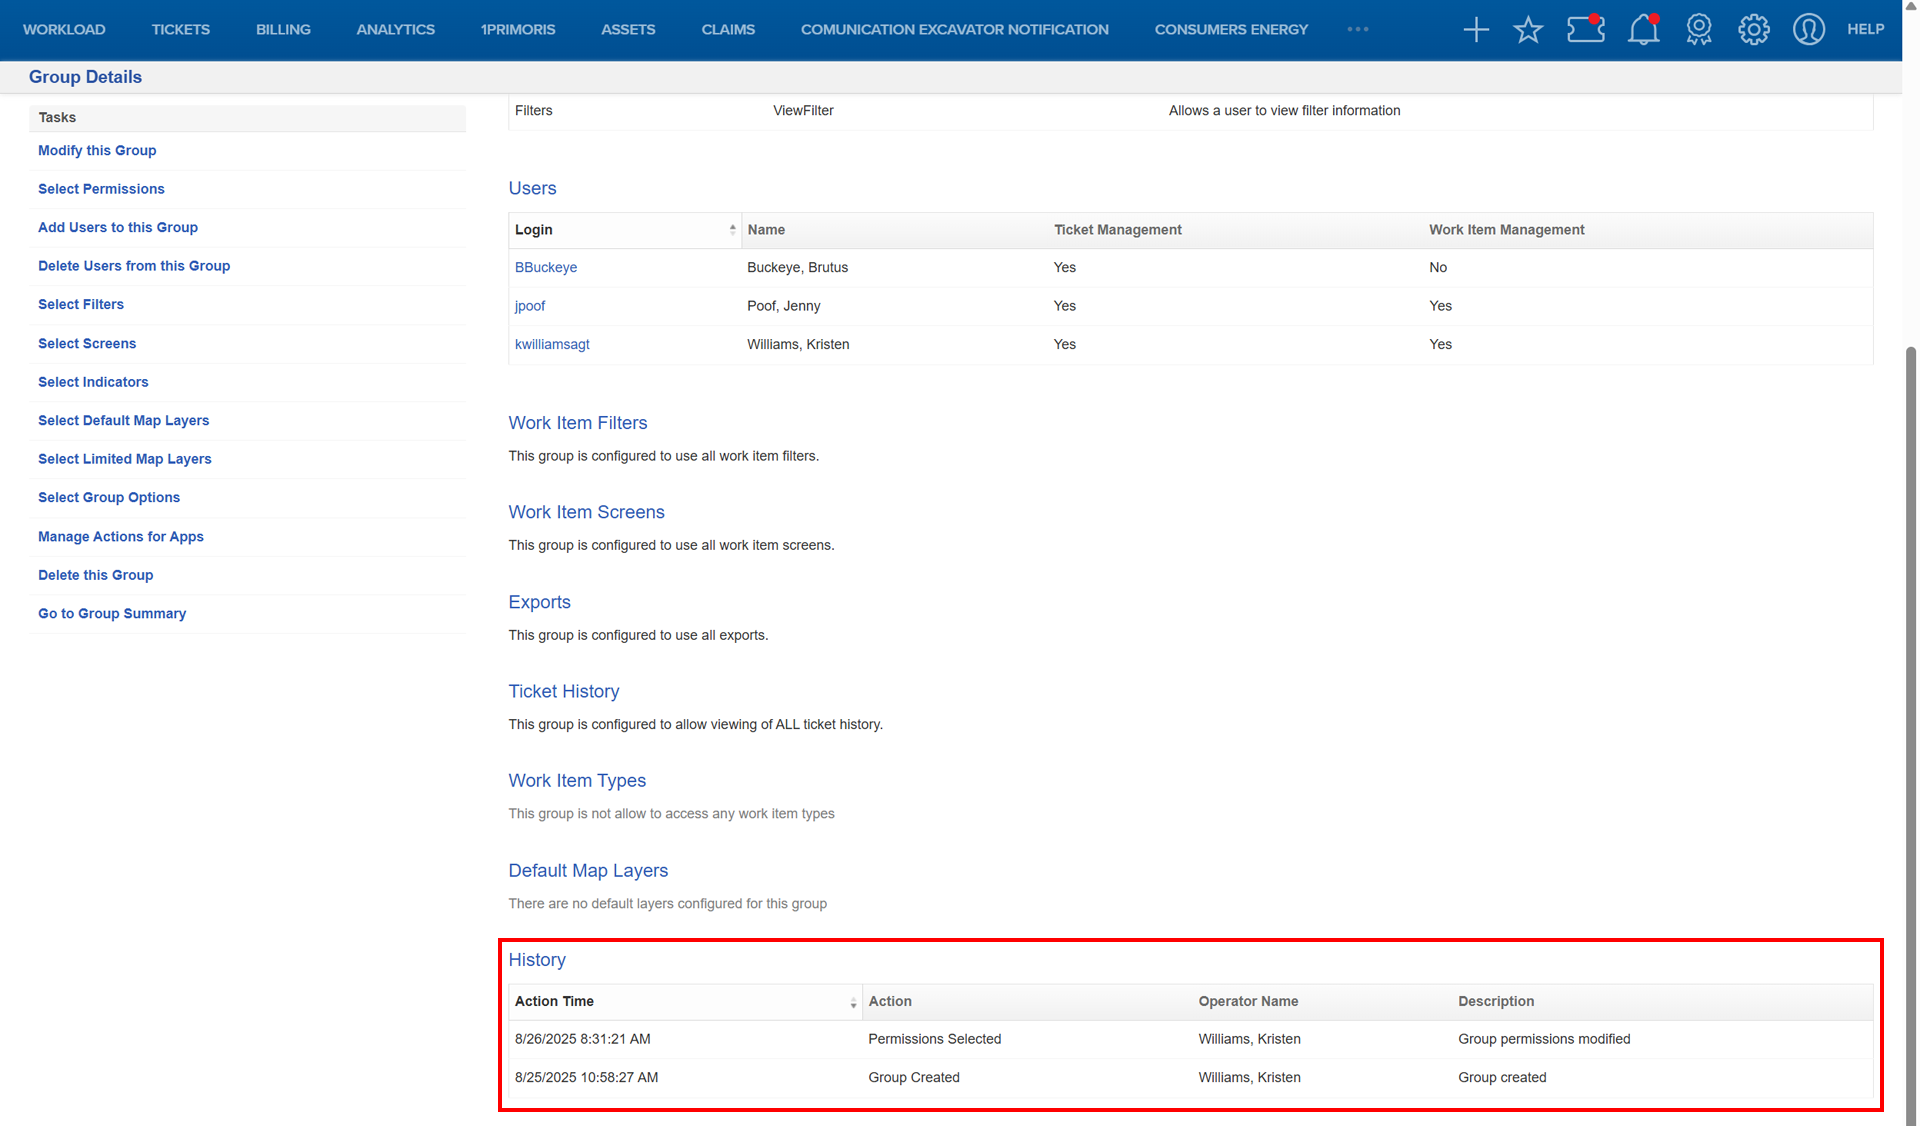Click Select Permissions task link
The height and width of the screenshot is (1126, 1920).
(101, 189)
